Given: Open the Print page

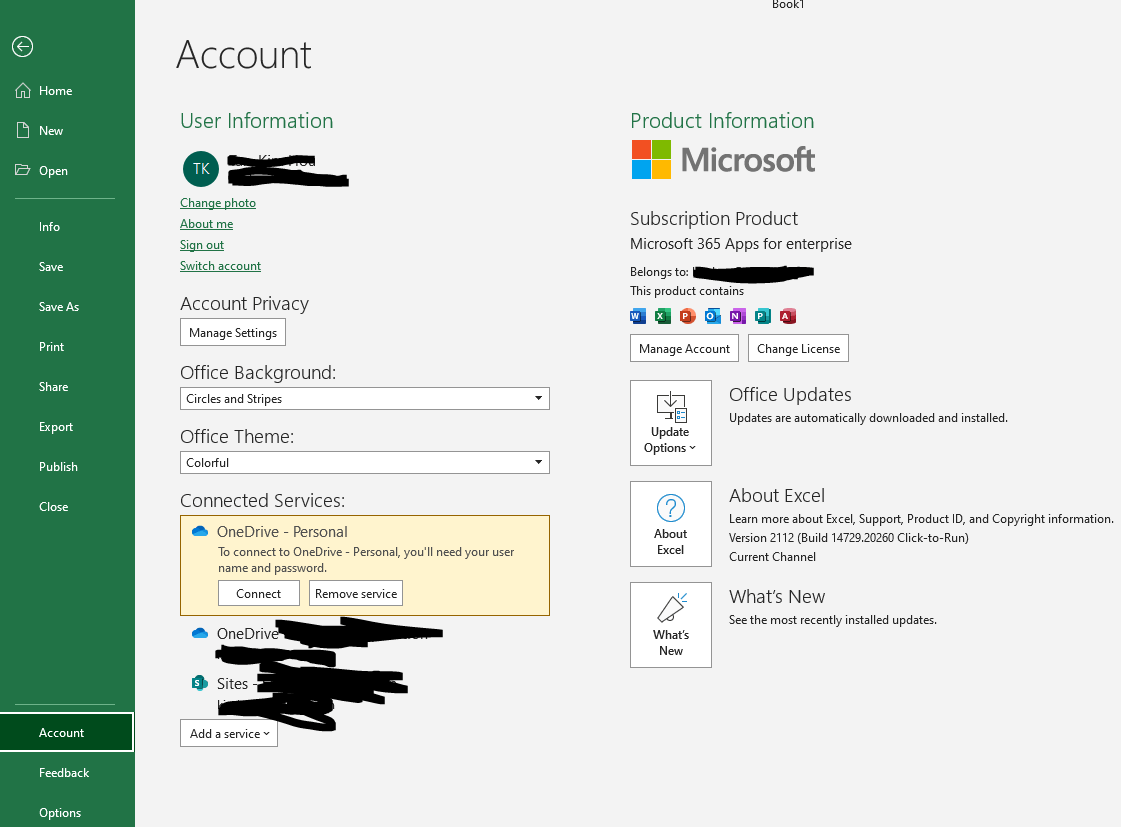Looking at the screenshot, I should coord(51,347).
